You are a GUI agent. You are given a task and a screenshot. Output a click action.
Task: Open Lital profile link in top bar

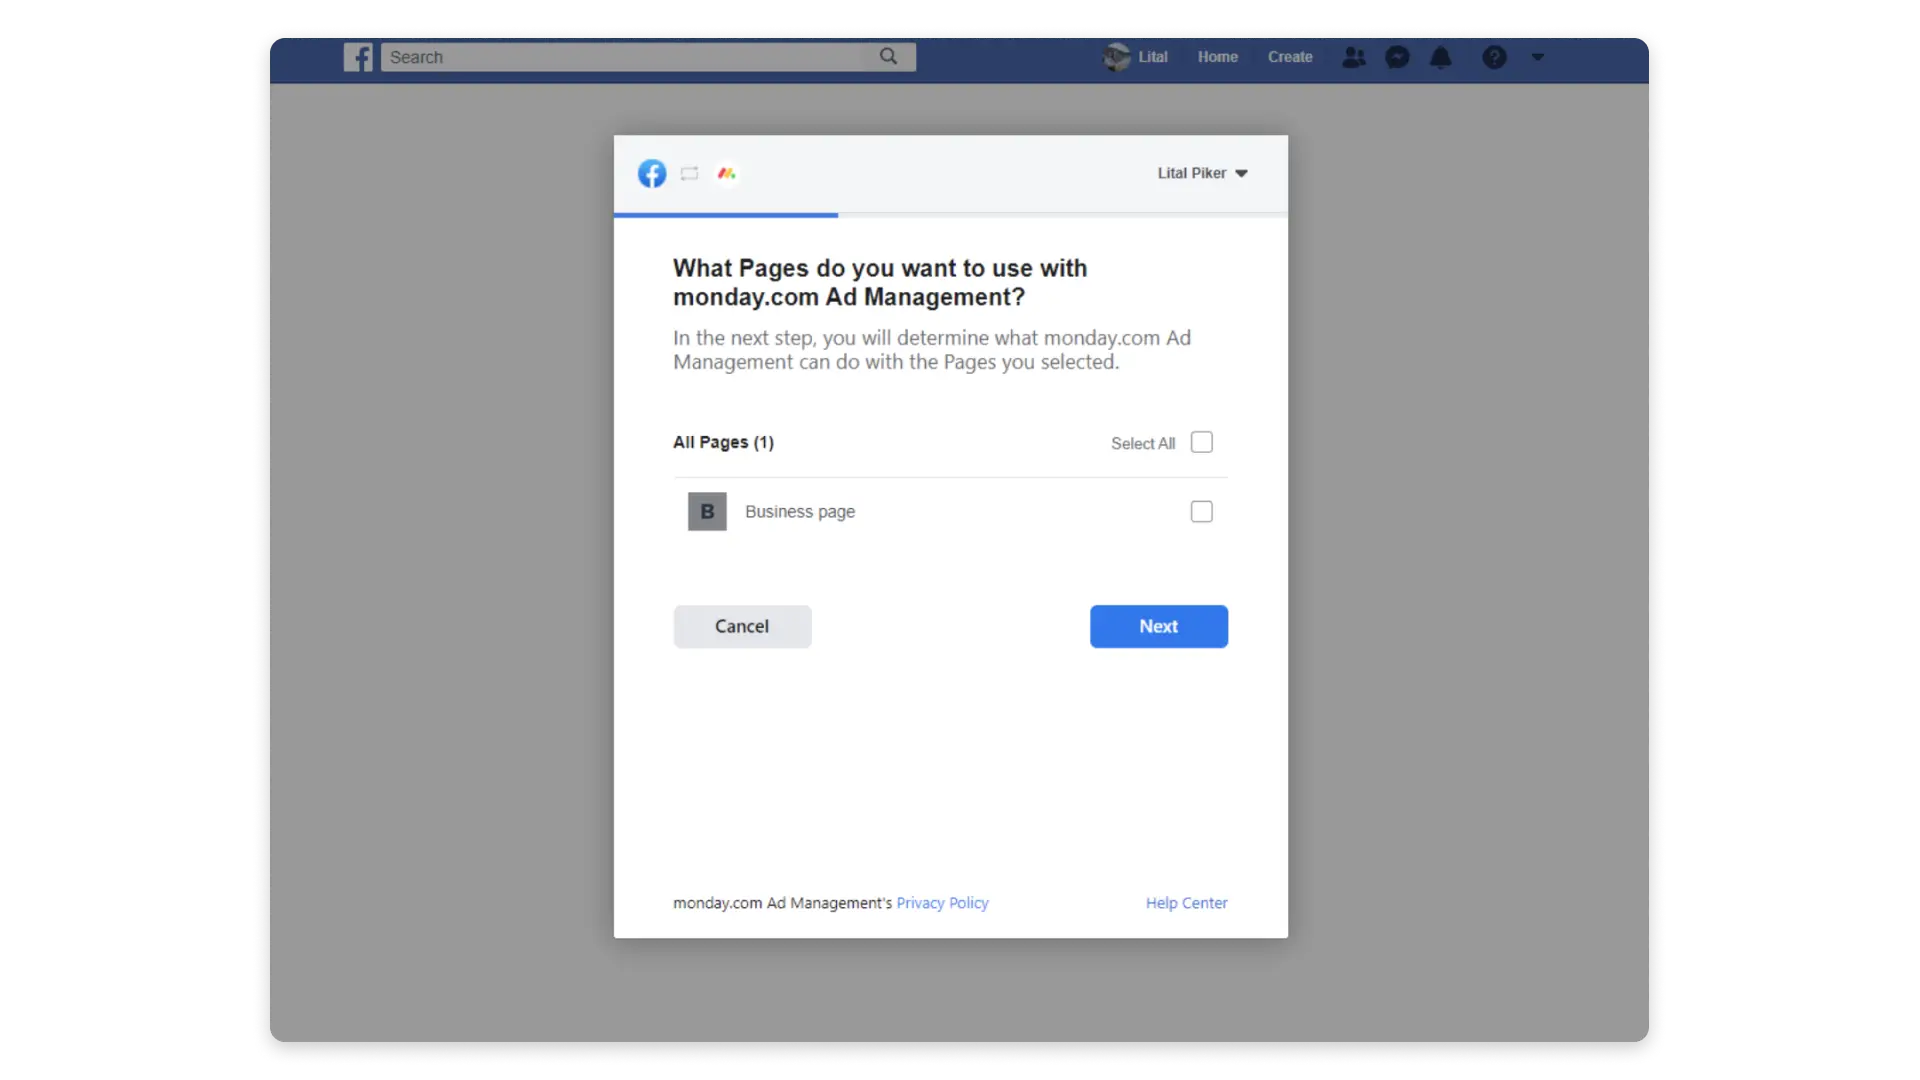(x=1153, y=57)
